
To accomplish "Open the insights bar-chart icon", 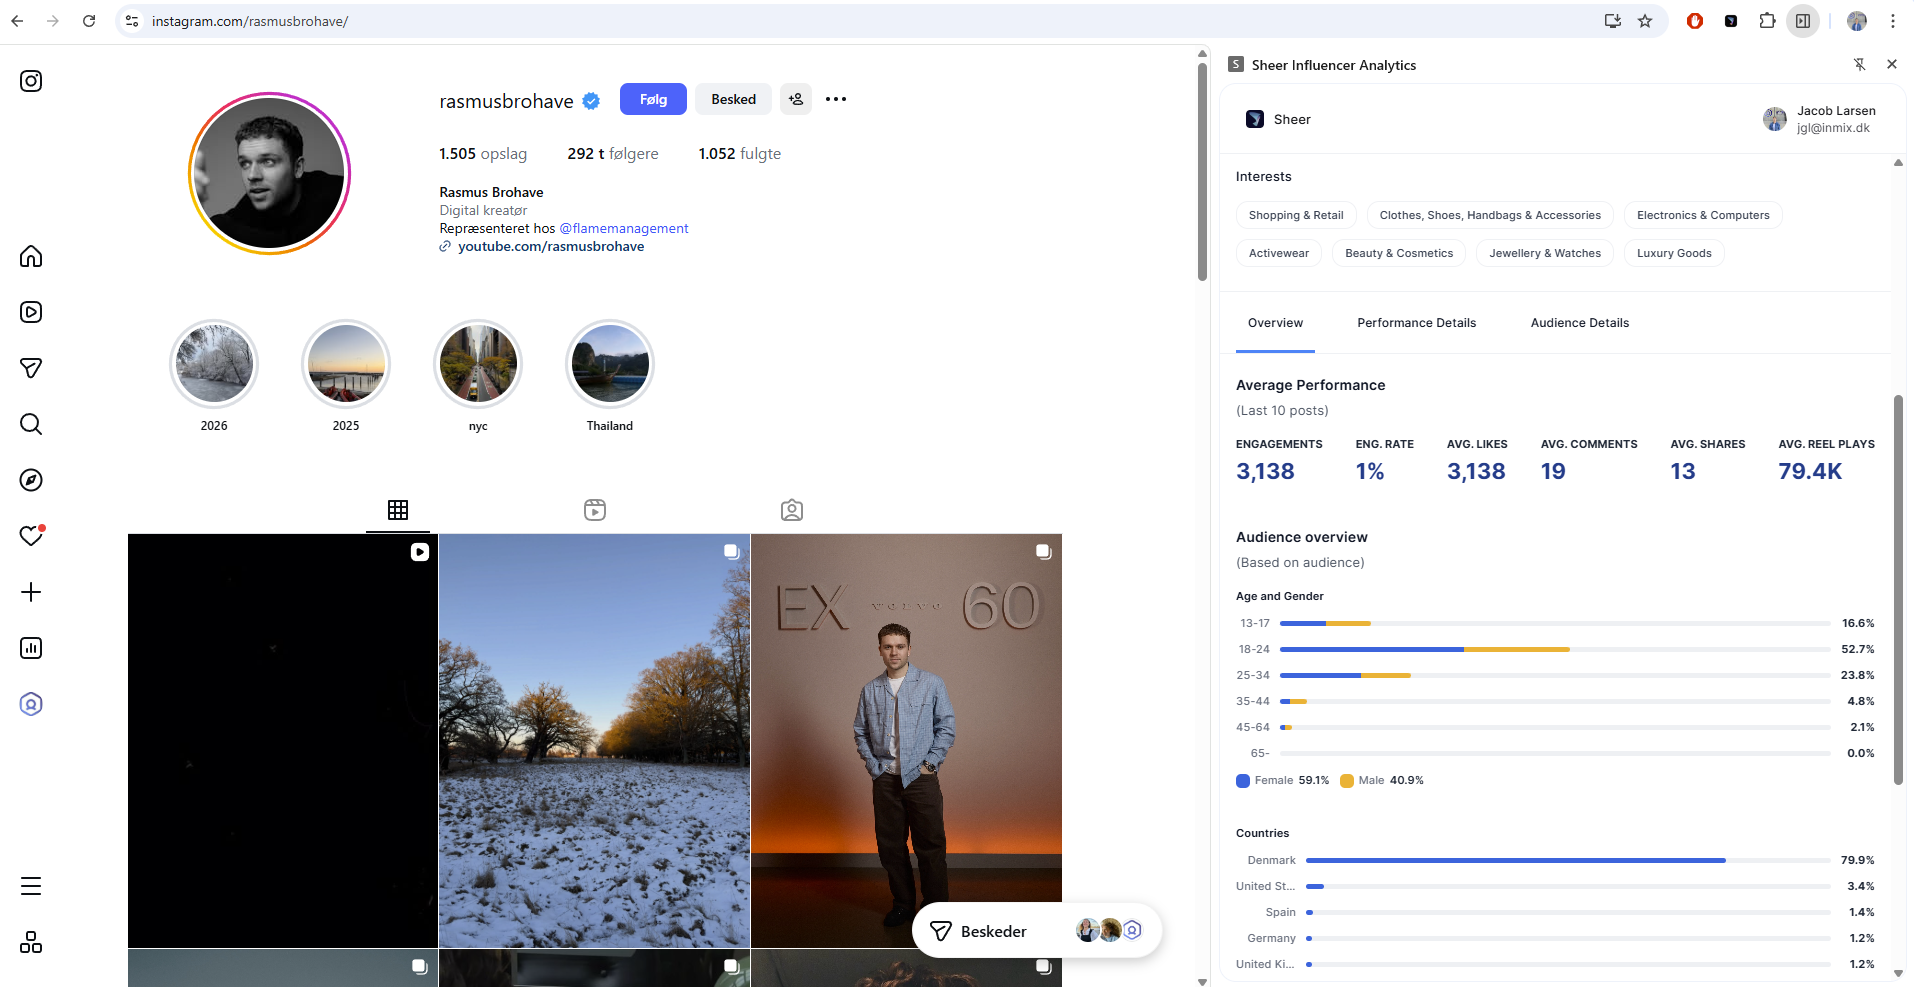I will click(30, 648).
